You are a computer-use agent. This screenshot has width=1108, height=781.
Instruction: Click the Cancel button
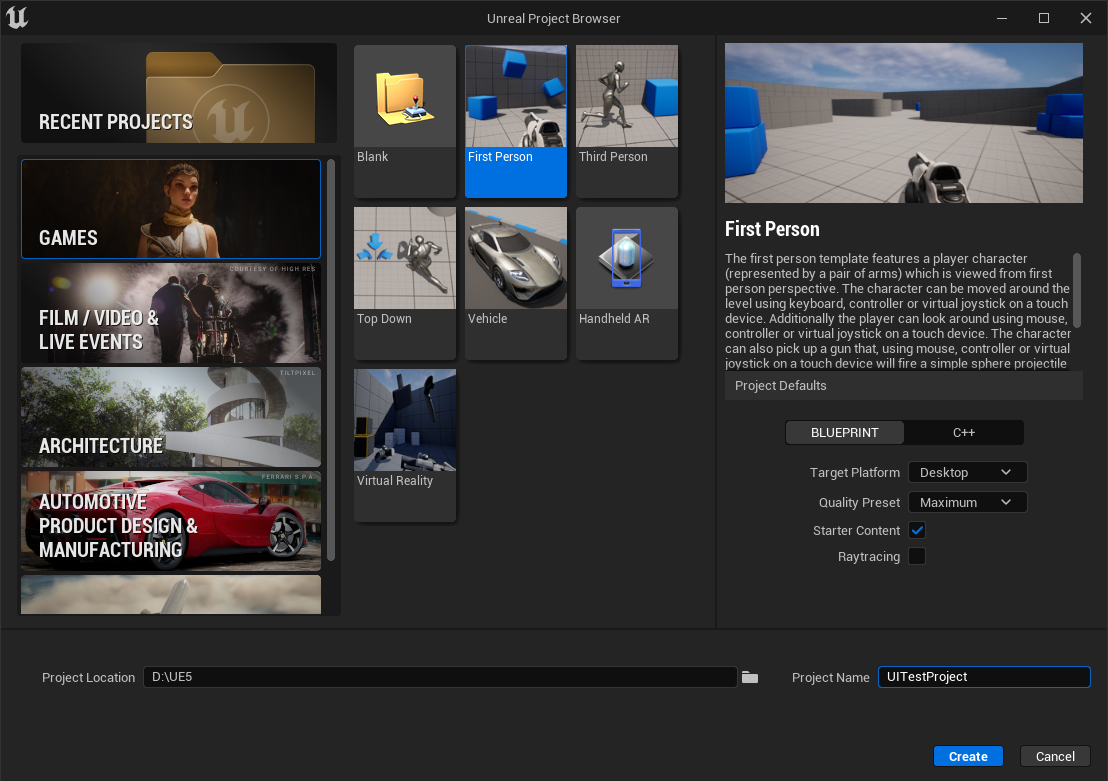(x=1055, y=756)
